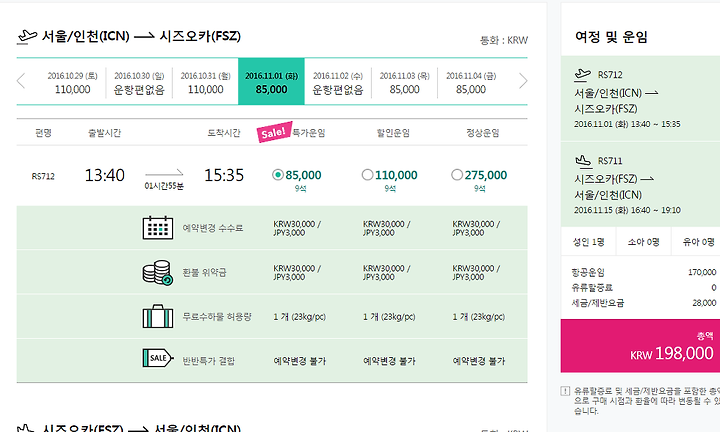Screen dimensions: 720x432
Task: Click the 유류할증료 row
Action: [644, 287]
